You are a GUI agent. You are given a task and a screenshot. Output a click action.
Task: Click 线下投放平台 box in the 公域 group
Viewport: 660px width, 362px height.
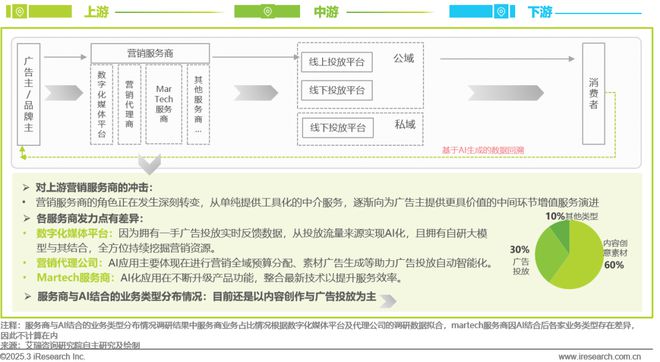(337, 90)
